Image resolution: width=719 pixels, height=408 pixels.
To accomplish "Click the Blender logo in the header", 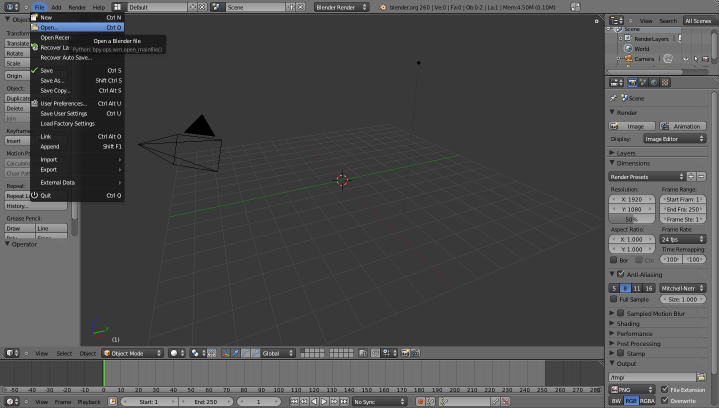I will tap(383, 7).
